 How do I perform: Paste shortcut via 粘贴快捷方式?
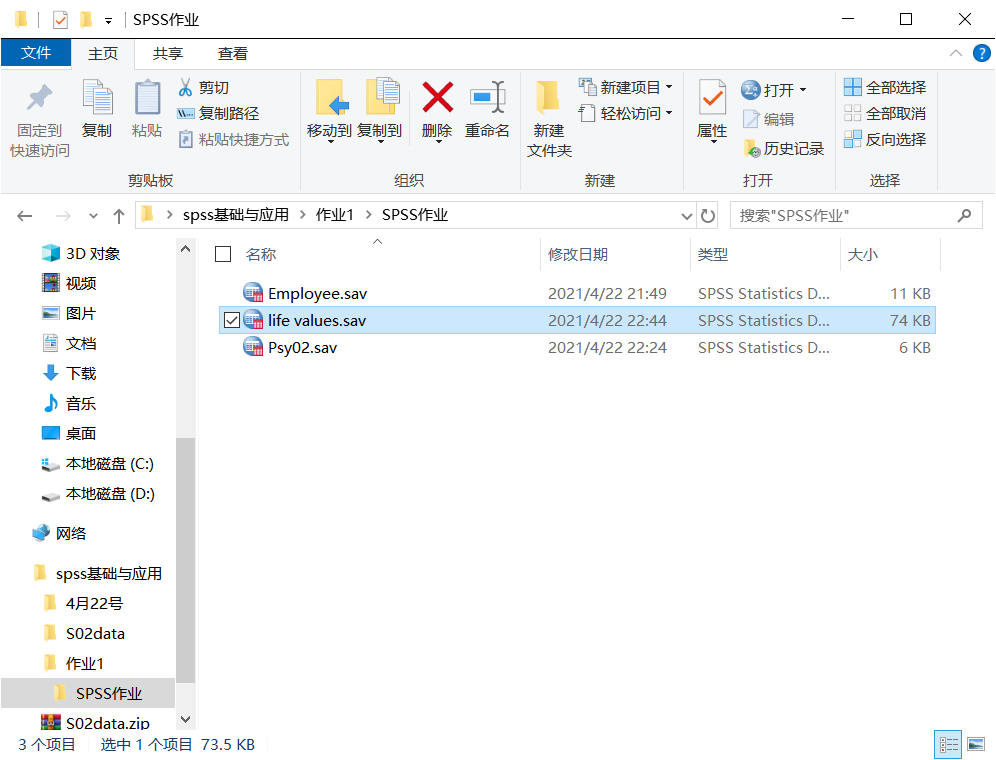pos(233,139)
